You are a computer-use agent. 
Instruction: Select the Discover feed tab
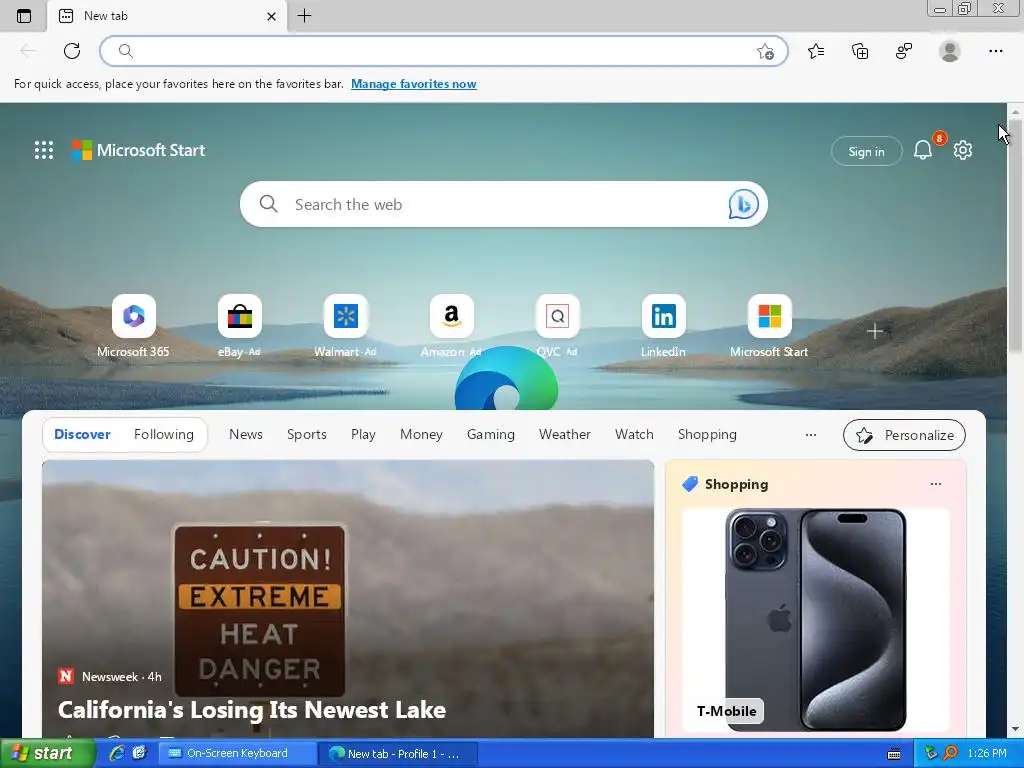point(82,434)
